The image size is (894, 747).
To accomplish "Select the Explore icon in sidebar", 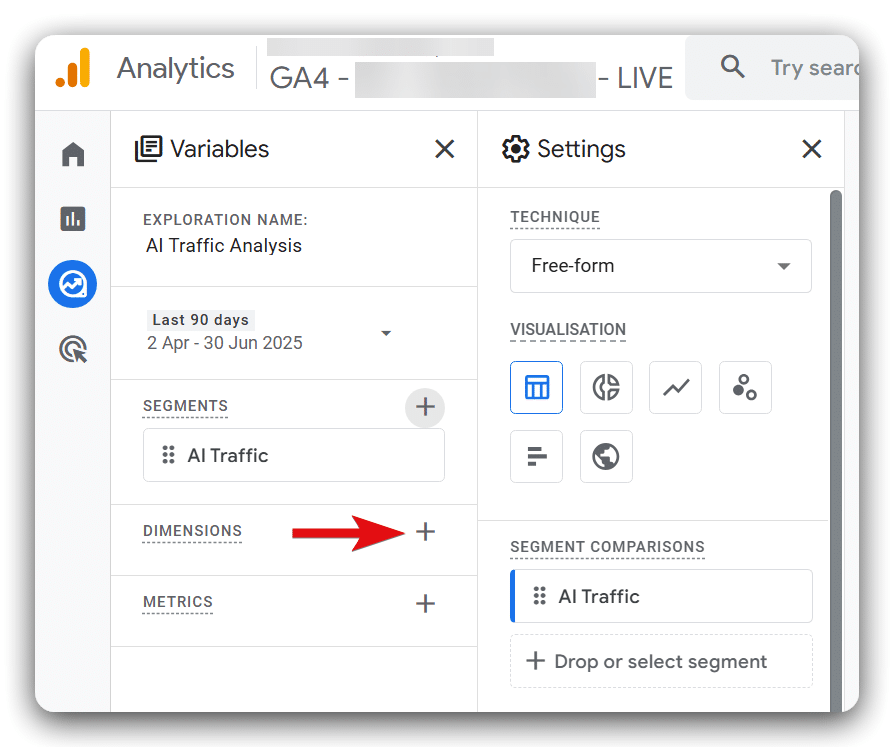I will (73, 285).
